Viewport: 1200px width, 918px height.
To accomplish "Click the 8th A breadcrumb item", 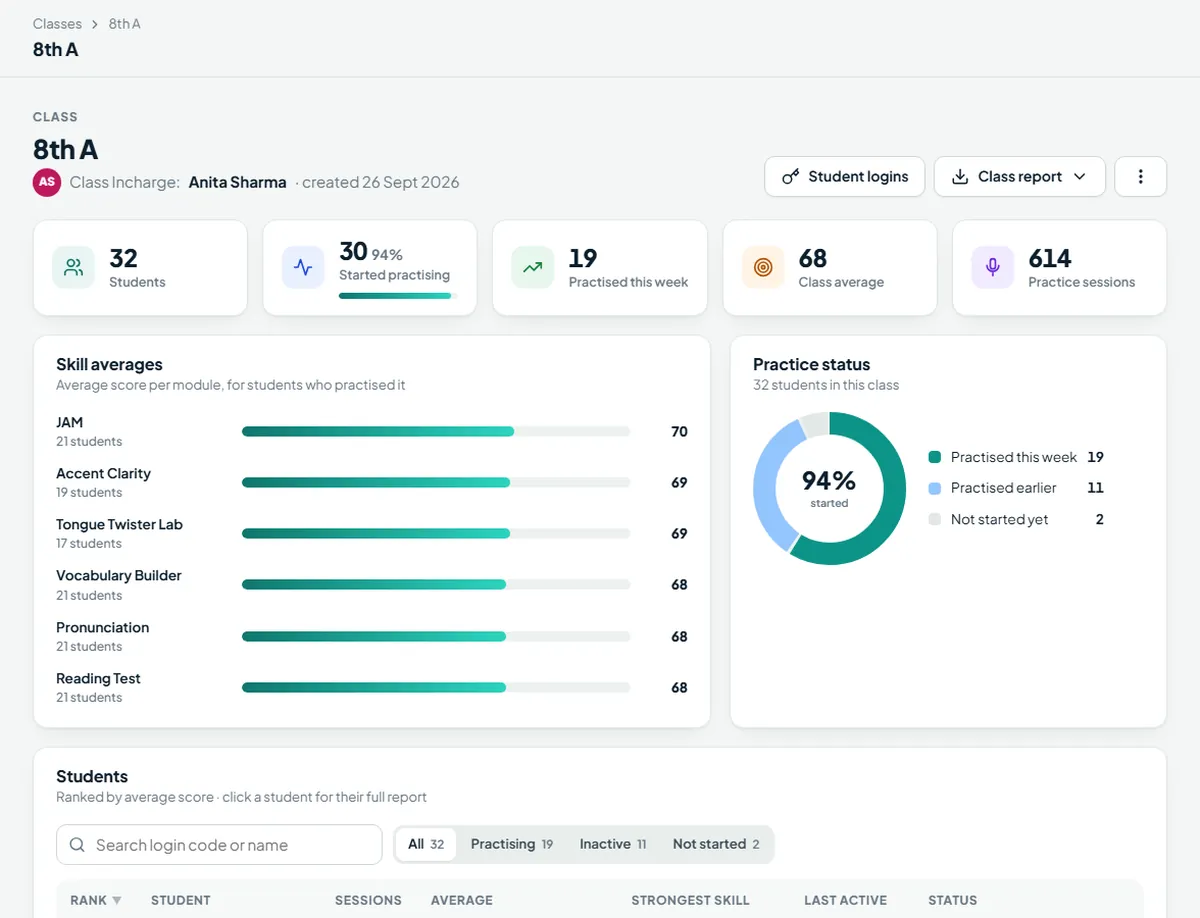I will (x=124, y=24).
